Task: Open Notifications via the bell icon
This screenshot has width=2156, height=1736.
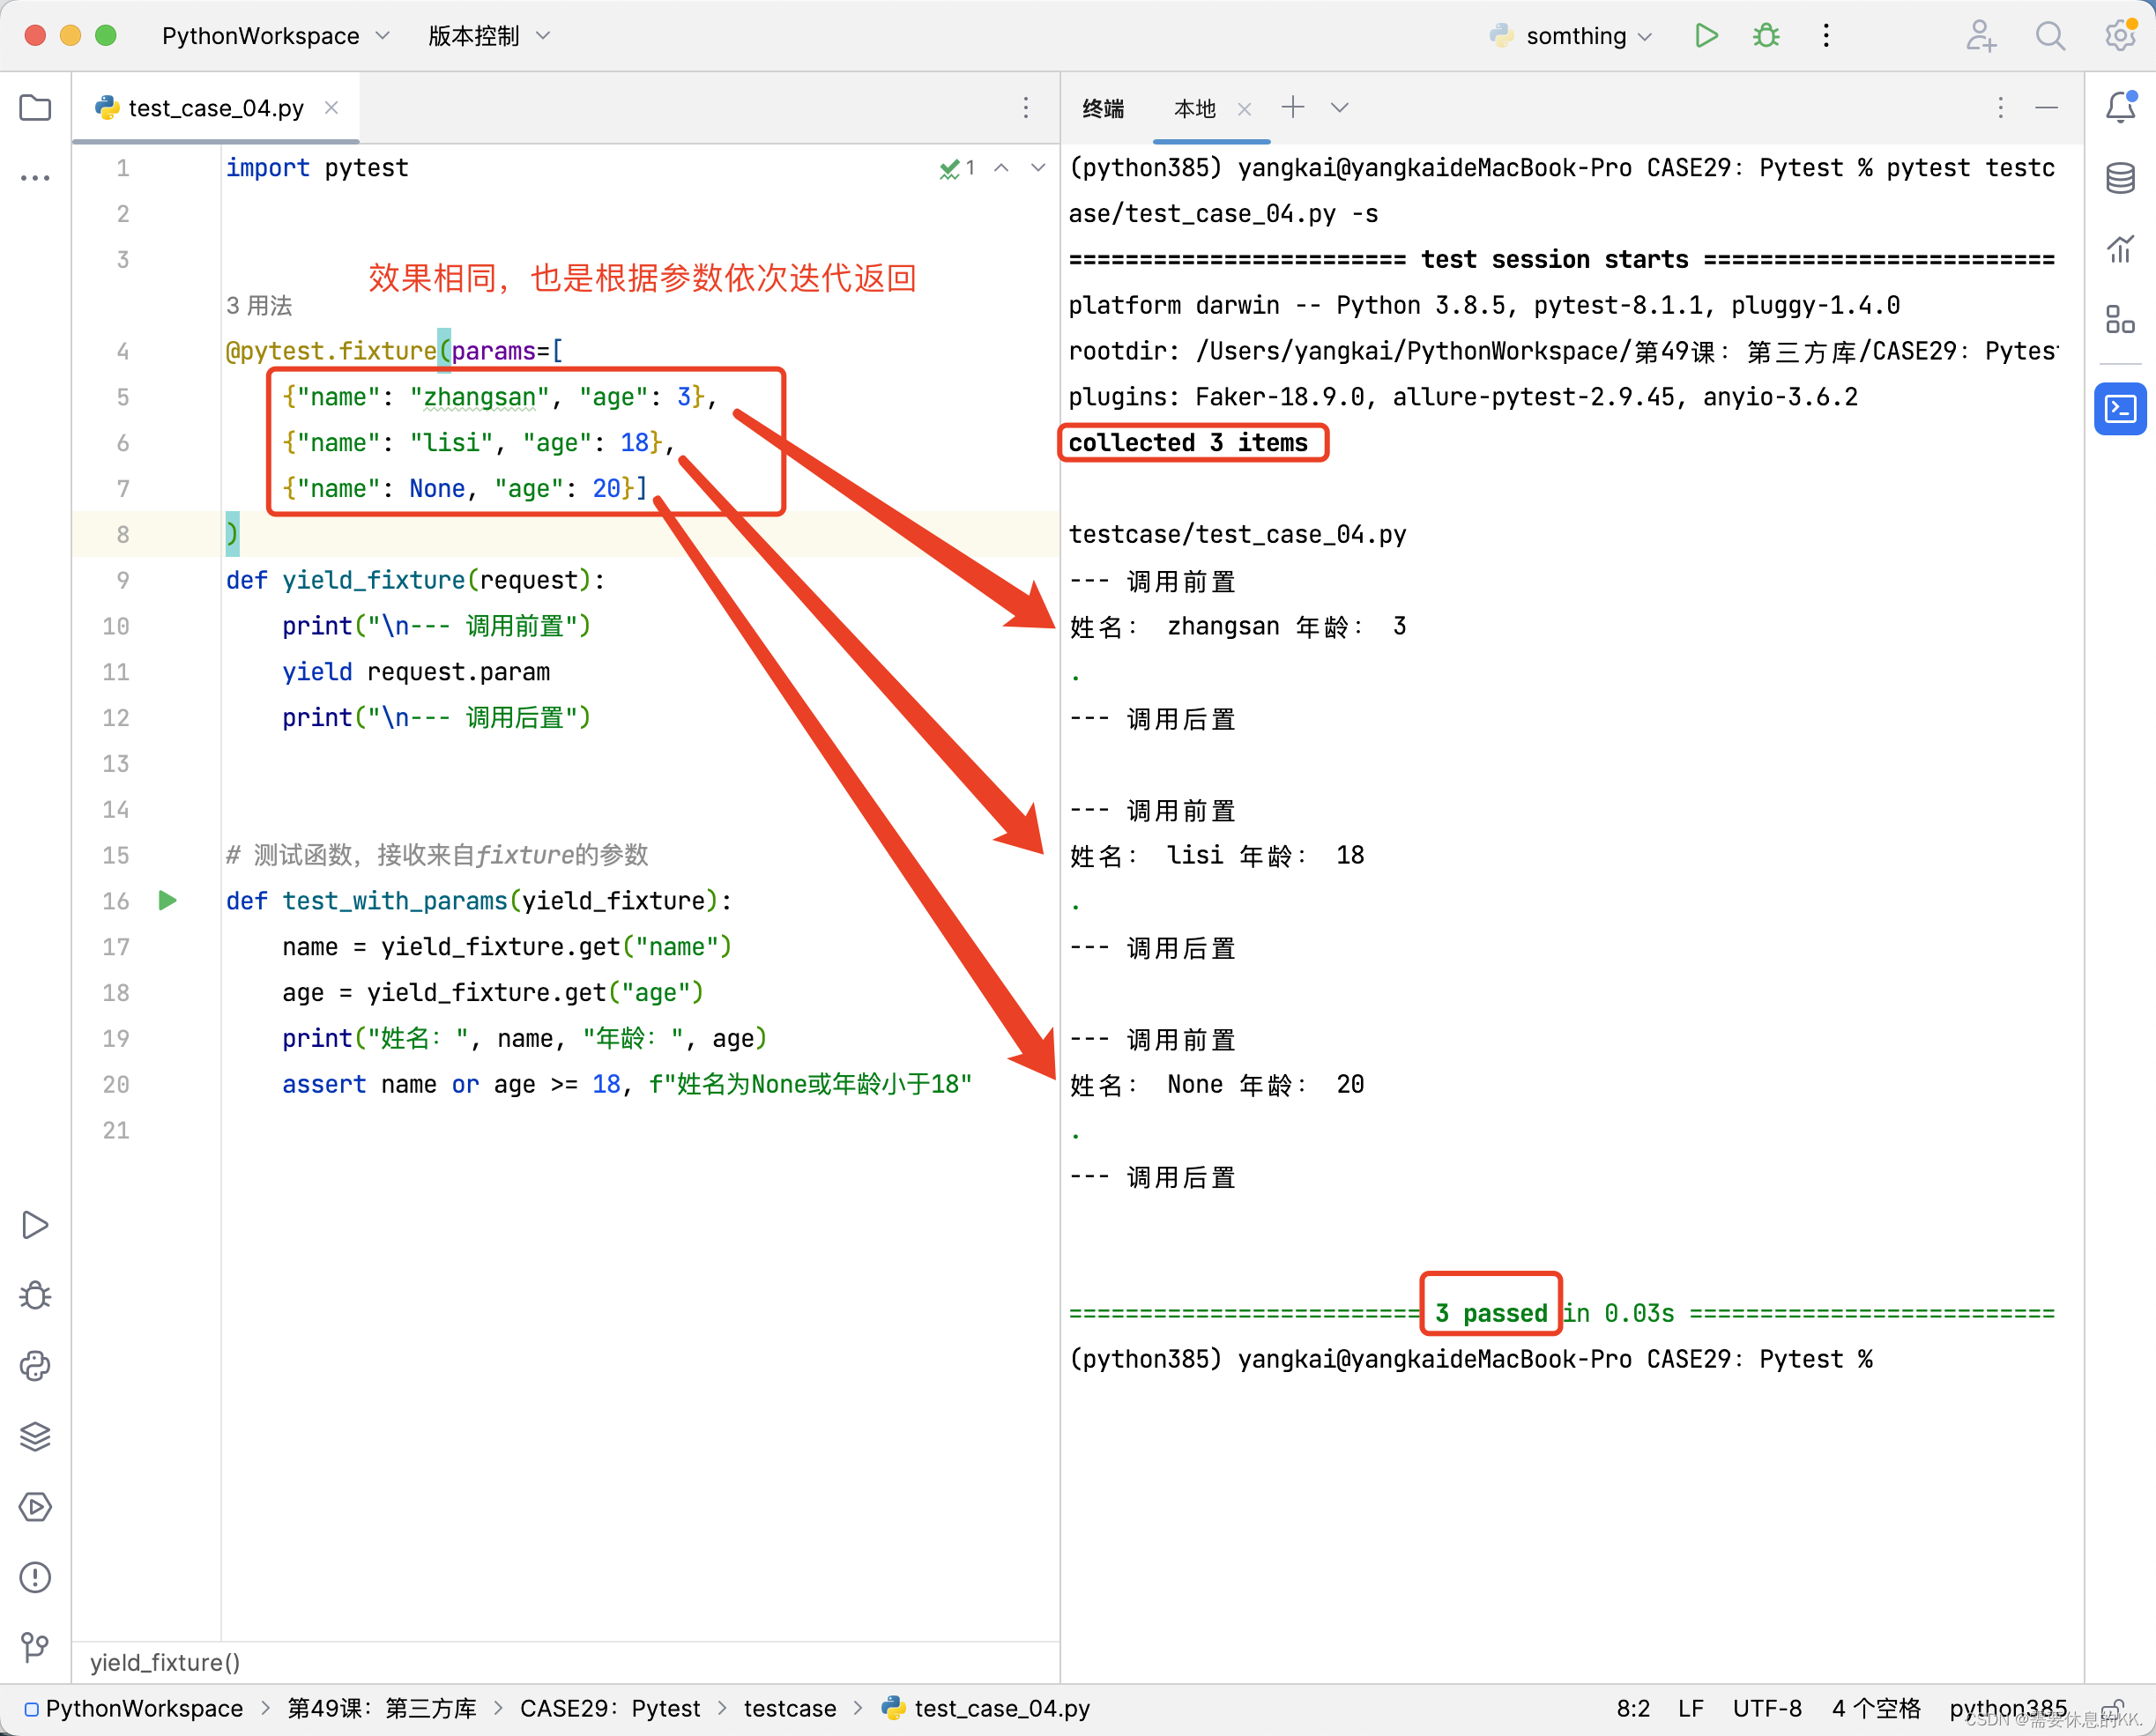Action: click(x=2119, y=108)
